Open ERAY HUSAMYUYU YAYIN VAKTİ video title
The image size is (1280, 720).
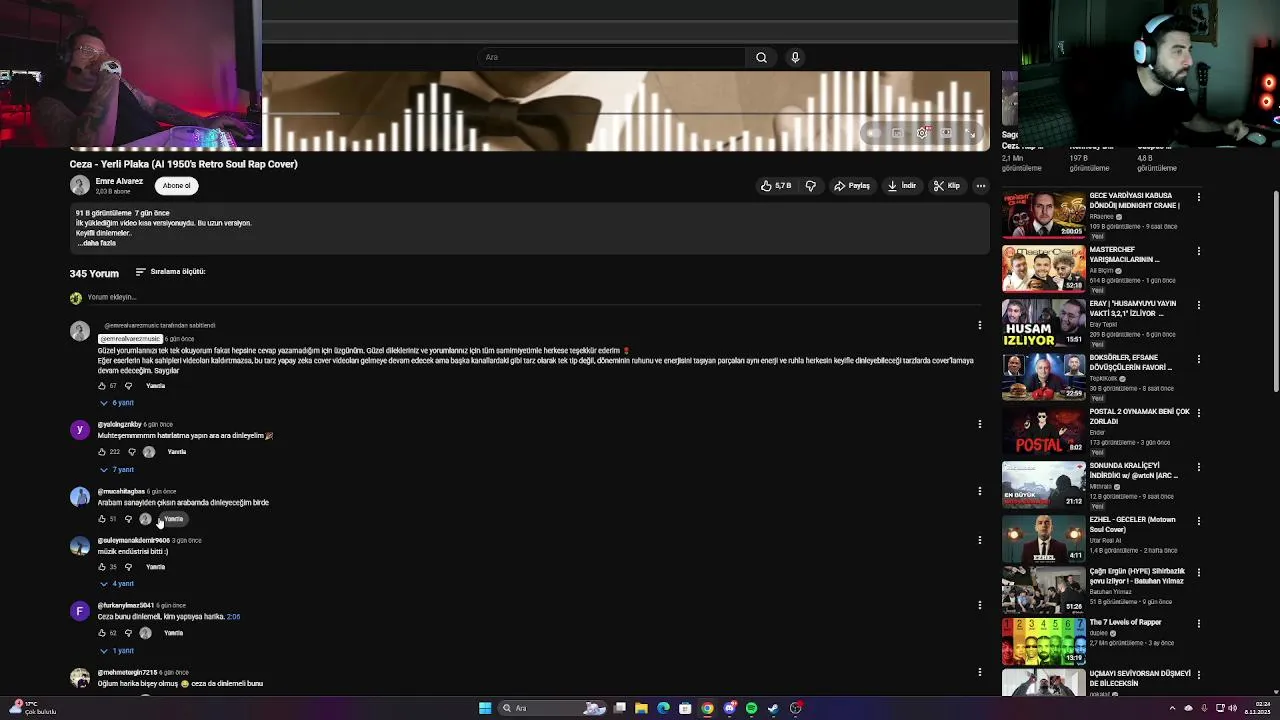1133,308
